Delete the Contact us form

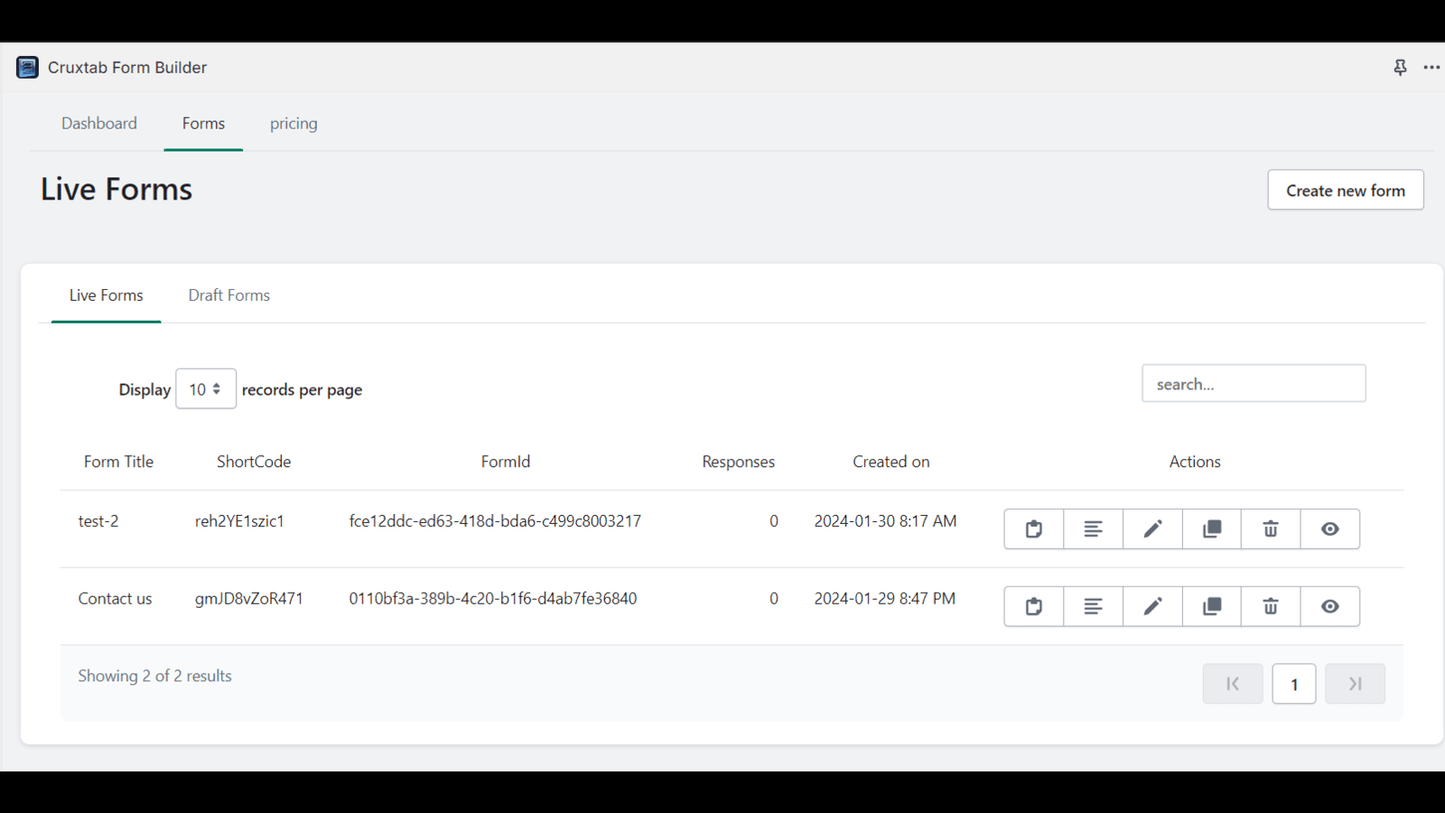[x=1270, y=606]
